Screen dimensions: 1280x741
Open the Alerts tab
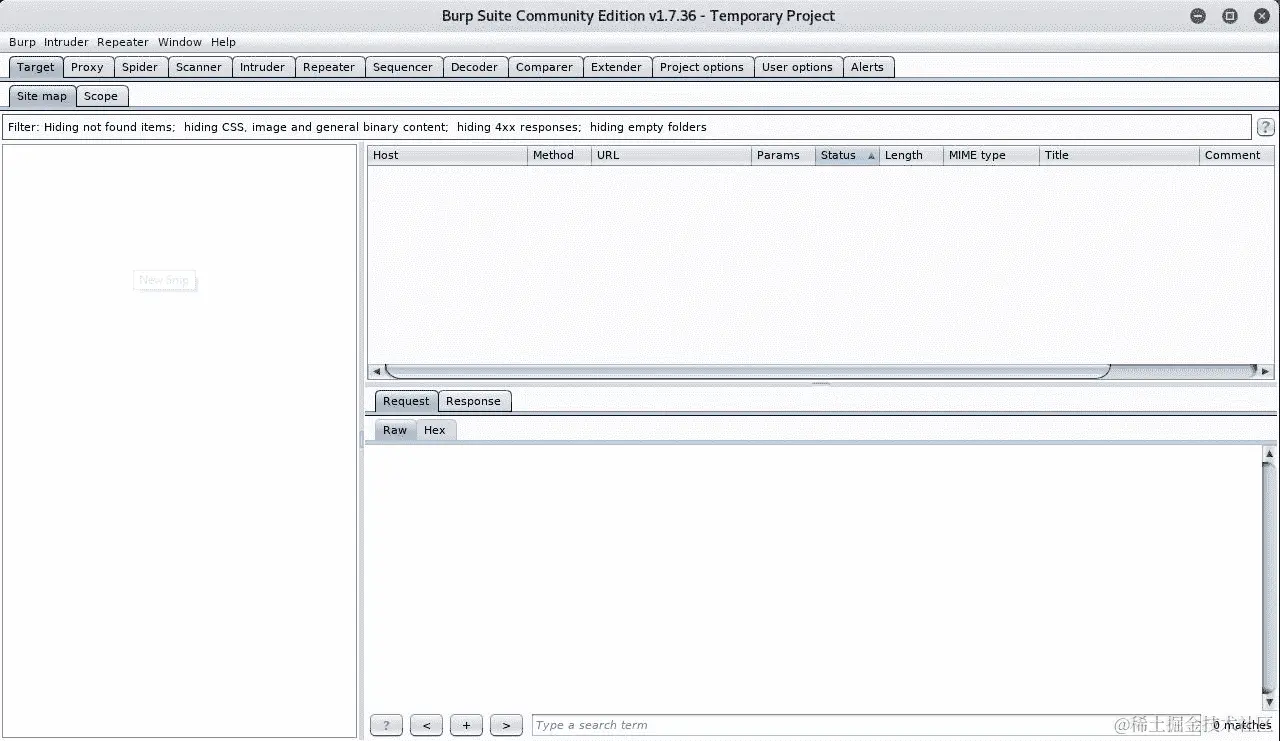tap(867, 67)
